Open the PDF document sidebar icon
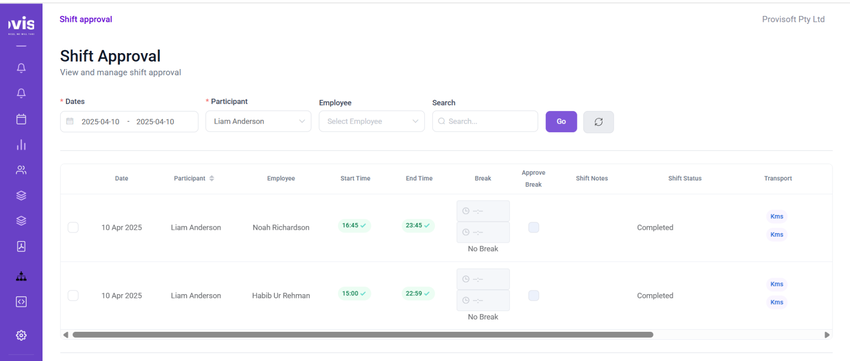Viewport: 850px width, 361px height. [x=21, y=247]
